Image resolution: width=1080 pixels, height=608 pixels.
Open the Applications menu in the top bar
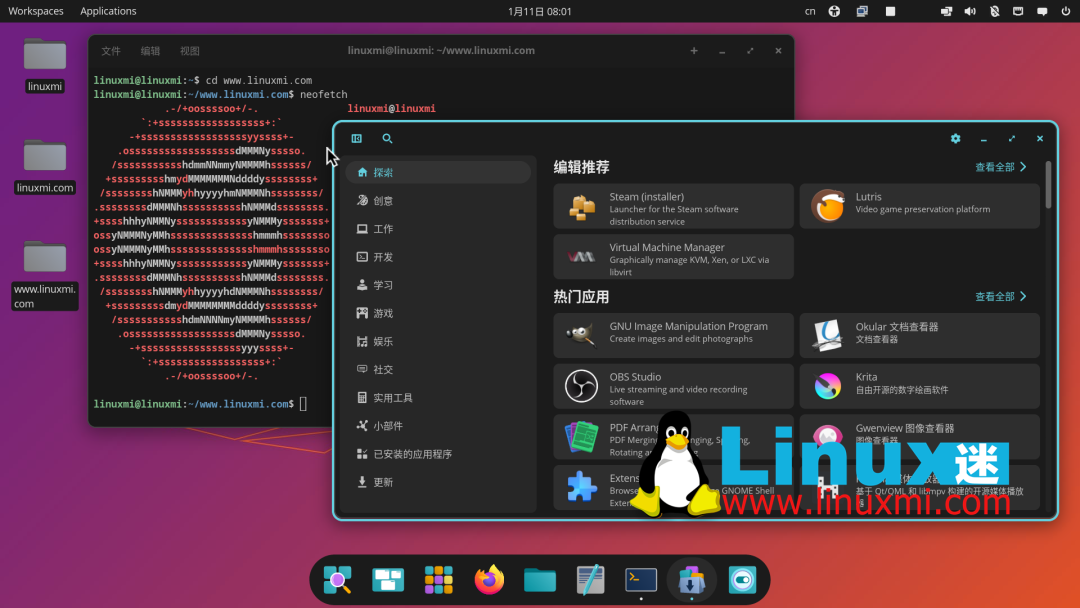(108, 11)
